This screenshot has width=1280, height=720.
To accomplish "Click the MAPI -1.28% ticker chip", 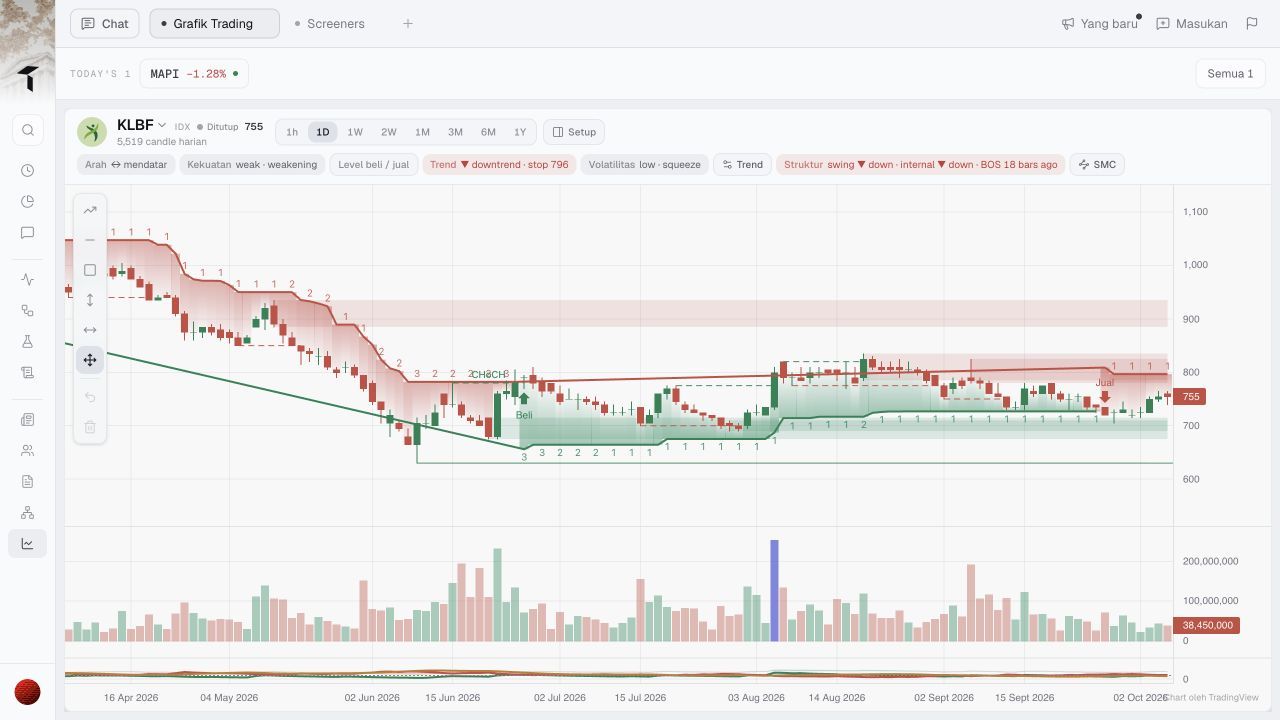I will (194, 74).
